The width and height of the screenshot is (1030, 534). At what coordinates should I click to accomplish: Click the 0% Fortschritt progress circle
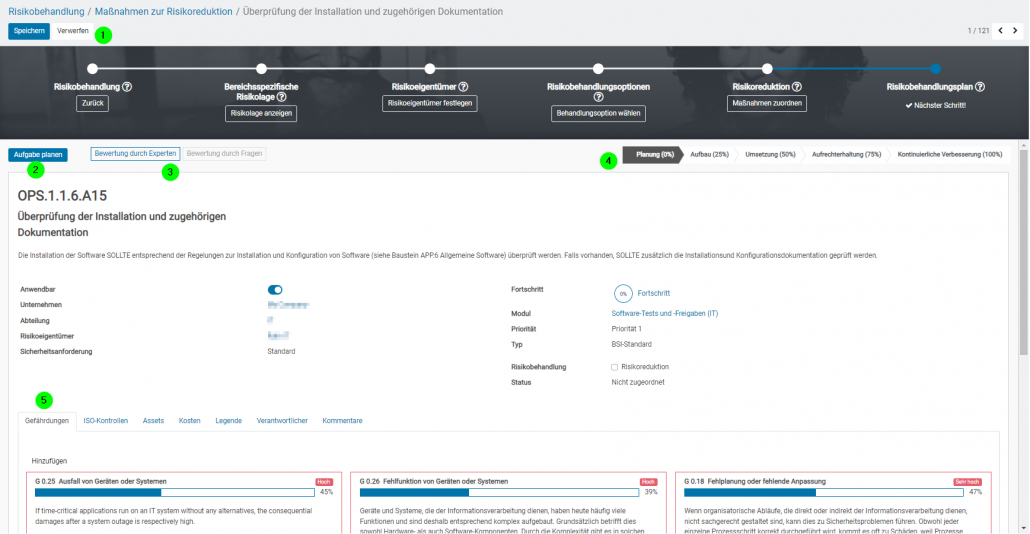point(622,294)
